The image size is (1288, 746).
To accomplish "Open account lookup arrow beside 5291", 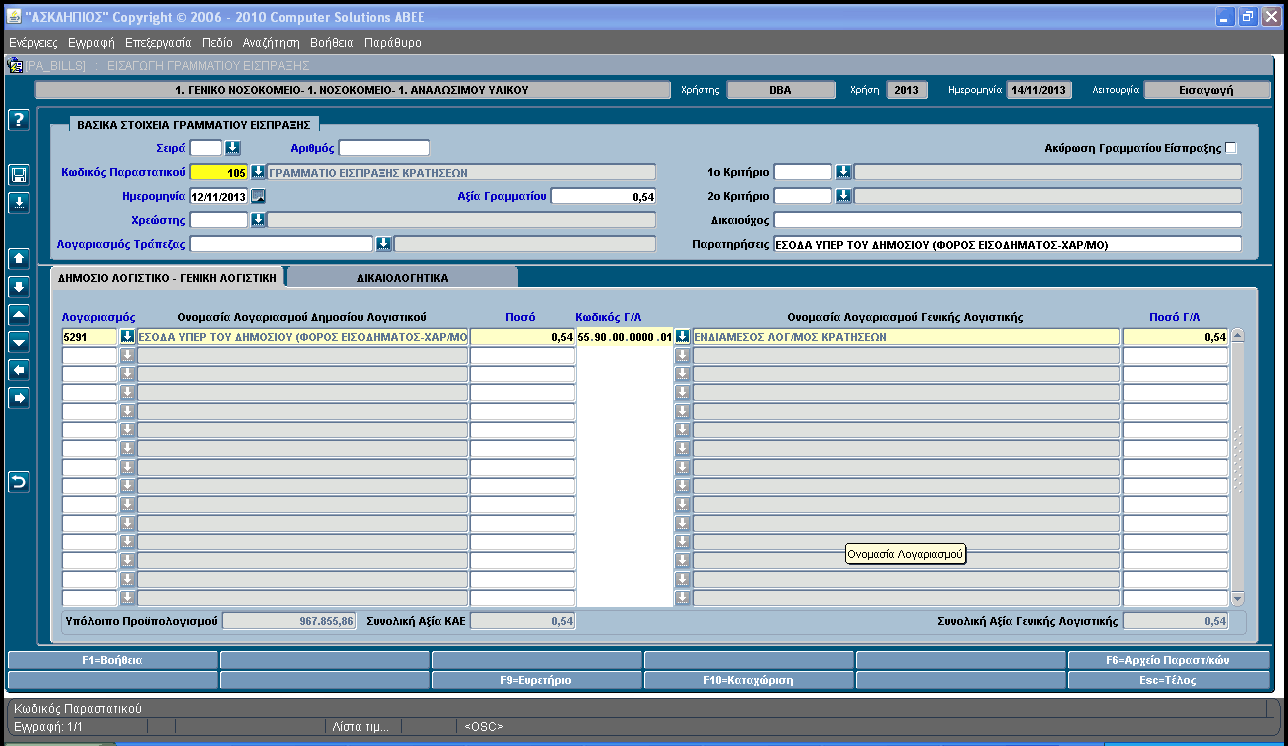I will pyautogui.click(x=127, y=337).
